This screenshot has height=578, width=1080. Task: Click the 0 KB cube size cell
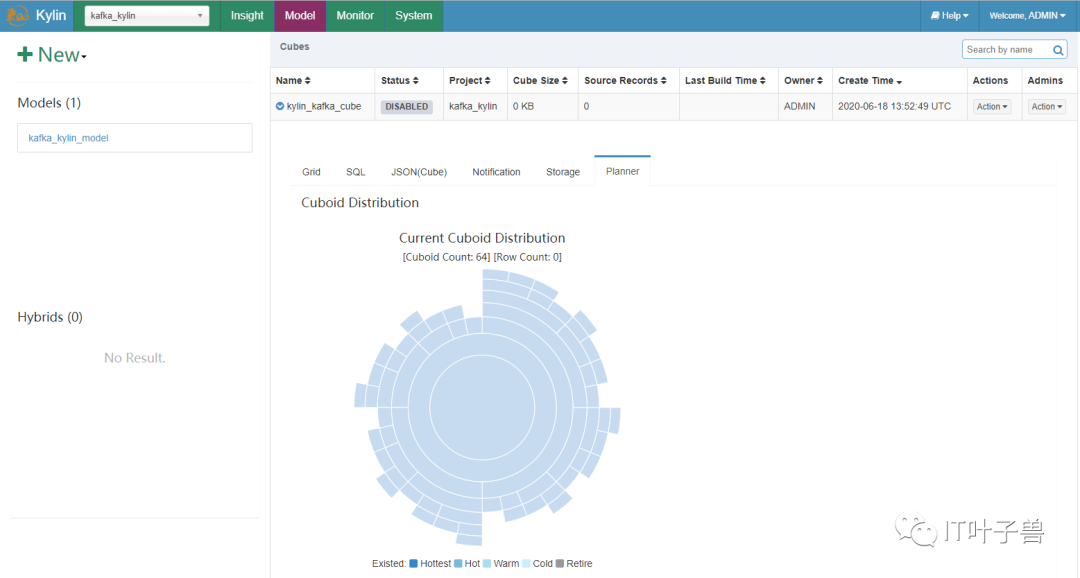click(523, 106)
